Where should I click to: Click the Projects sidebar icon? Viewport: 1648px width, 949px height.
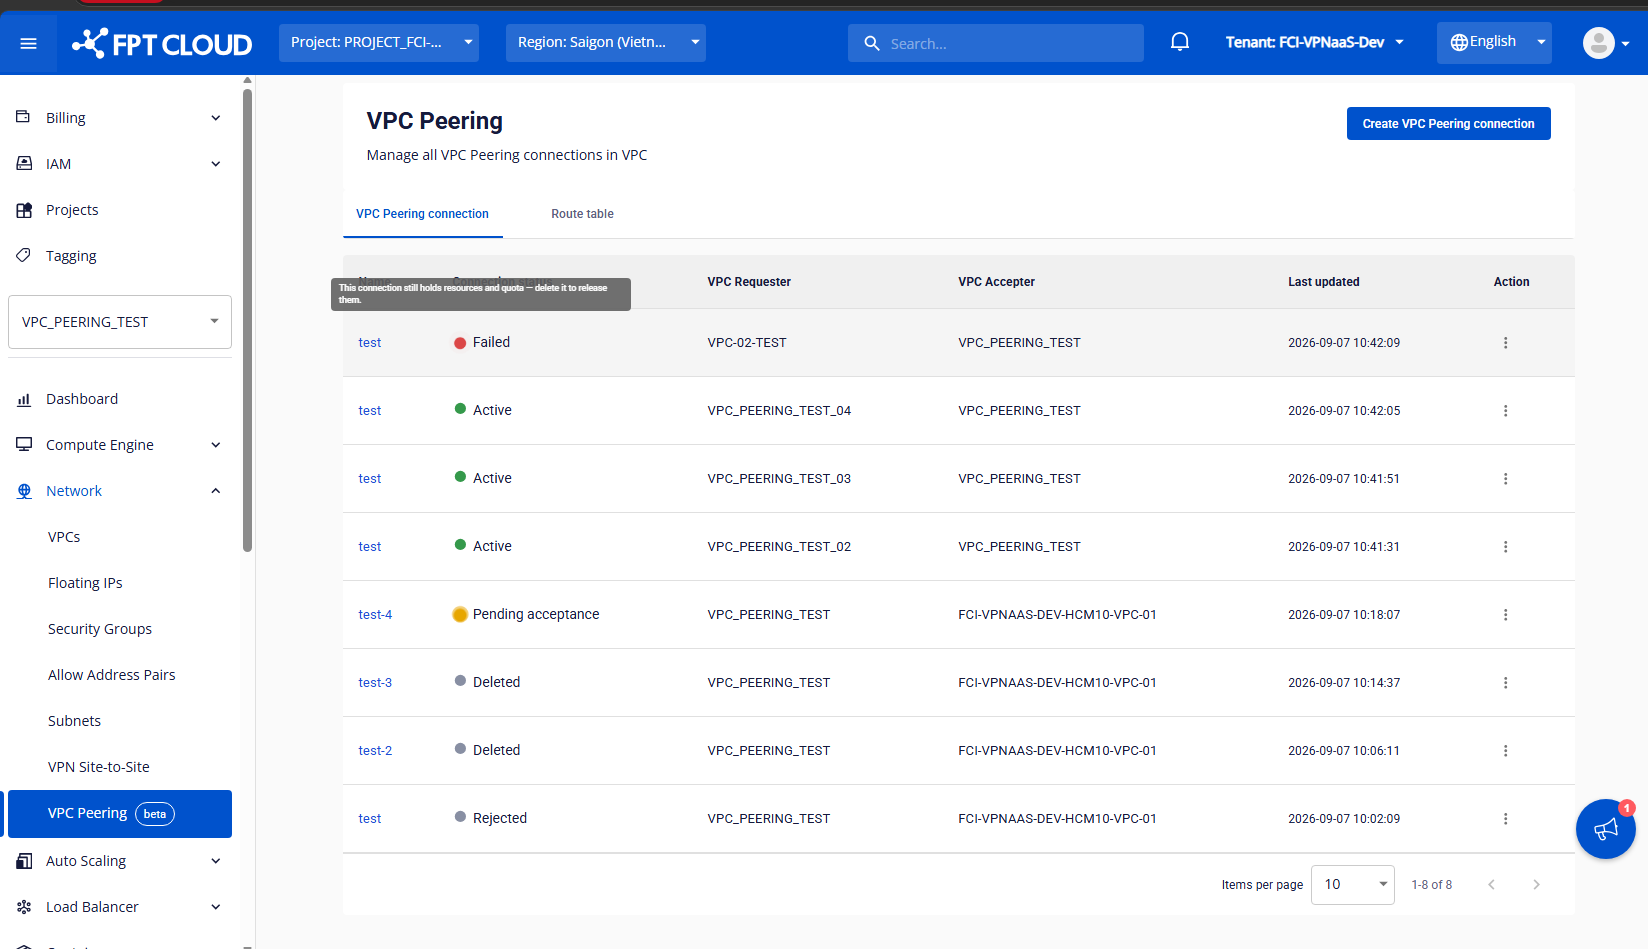click(x=24, y=210)
